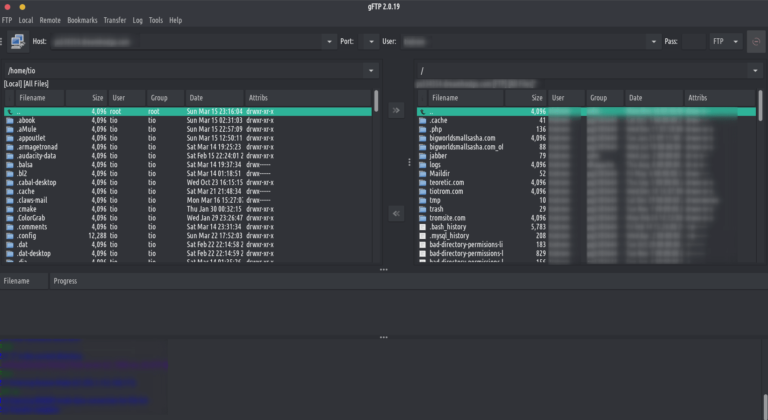Viewport: 768px width, 420px height.
Task: Select the Maildir folder icon
Action: 421,174
